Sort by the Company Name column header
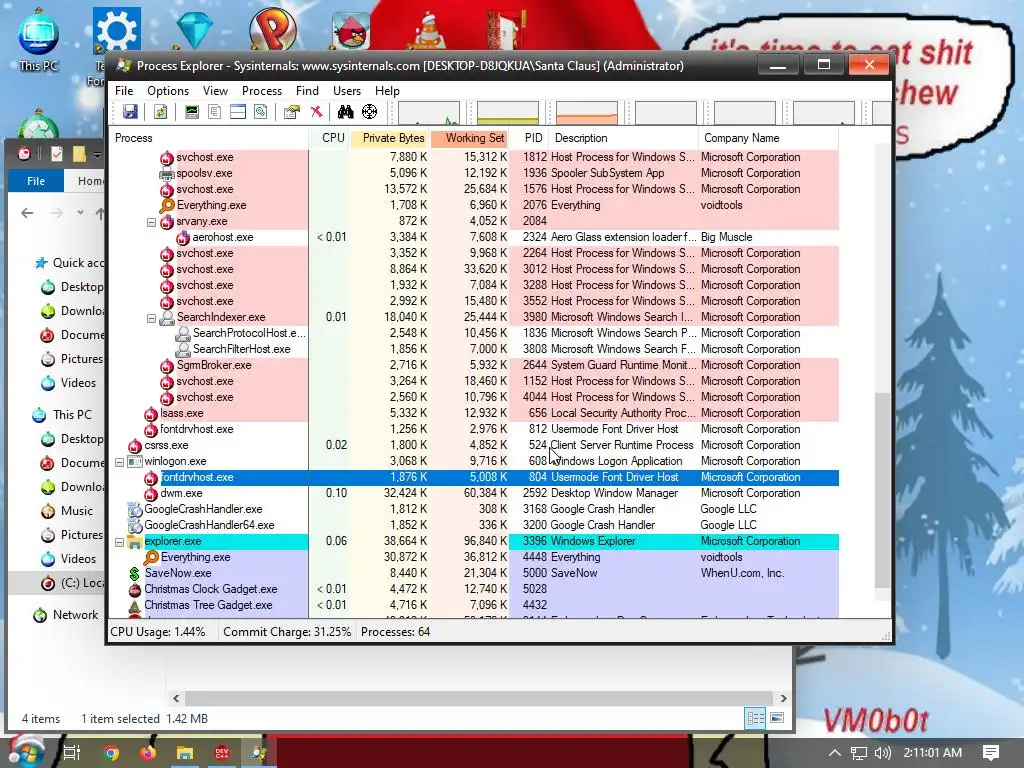Viewport: 1024px width, 768px height. [x=768, y=138]
